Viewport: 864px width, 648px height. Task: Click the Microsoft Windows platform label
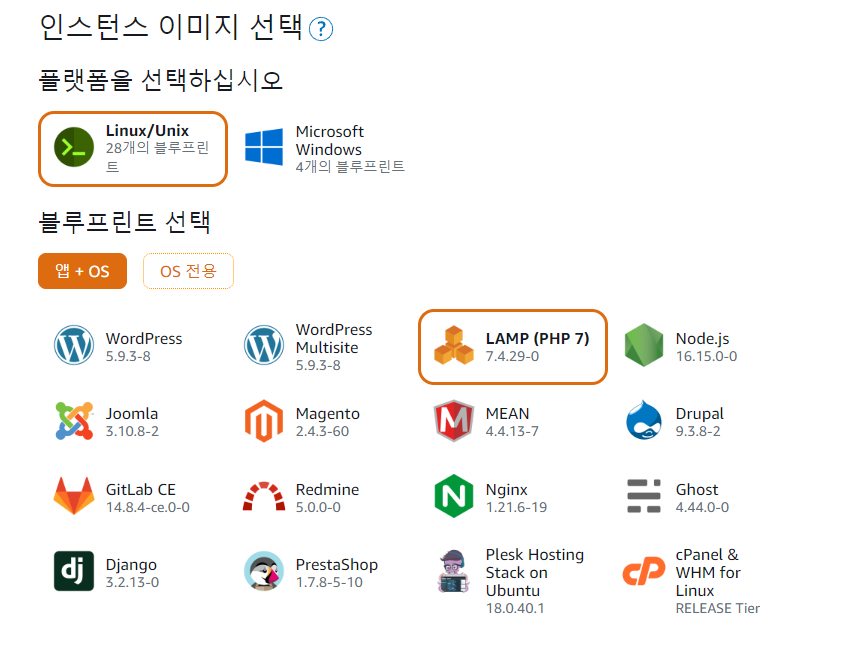[330, 141]
